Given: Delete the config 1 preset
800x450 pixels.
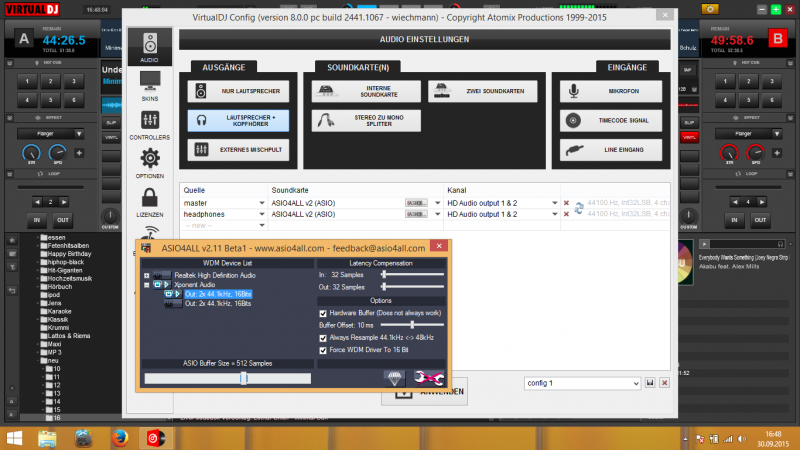Looking at the screenshot, I should [x=664, y=383].
